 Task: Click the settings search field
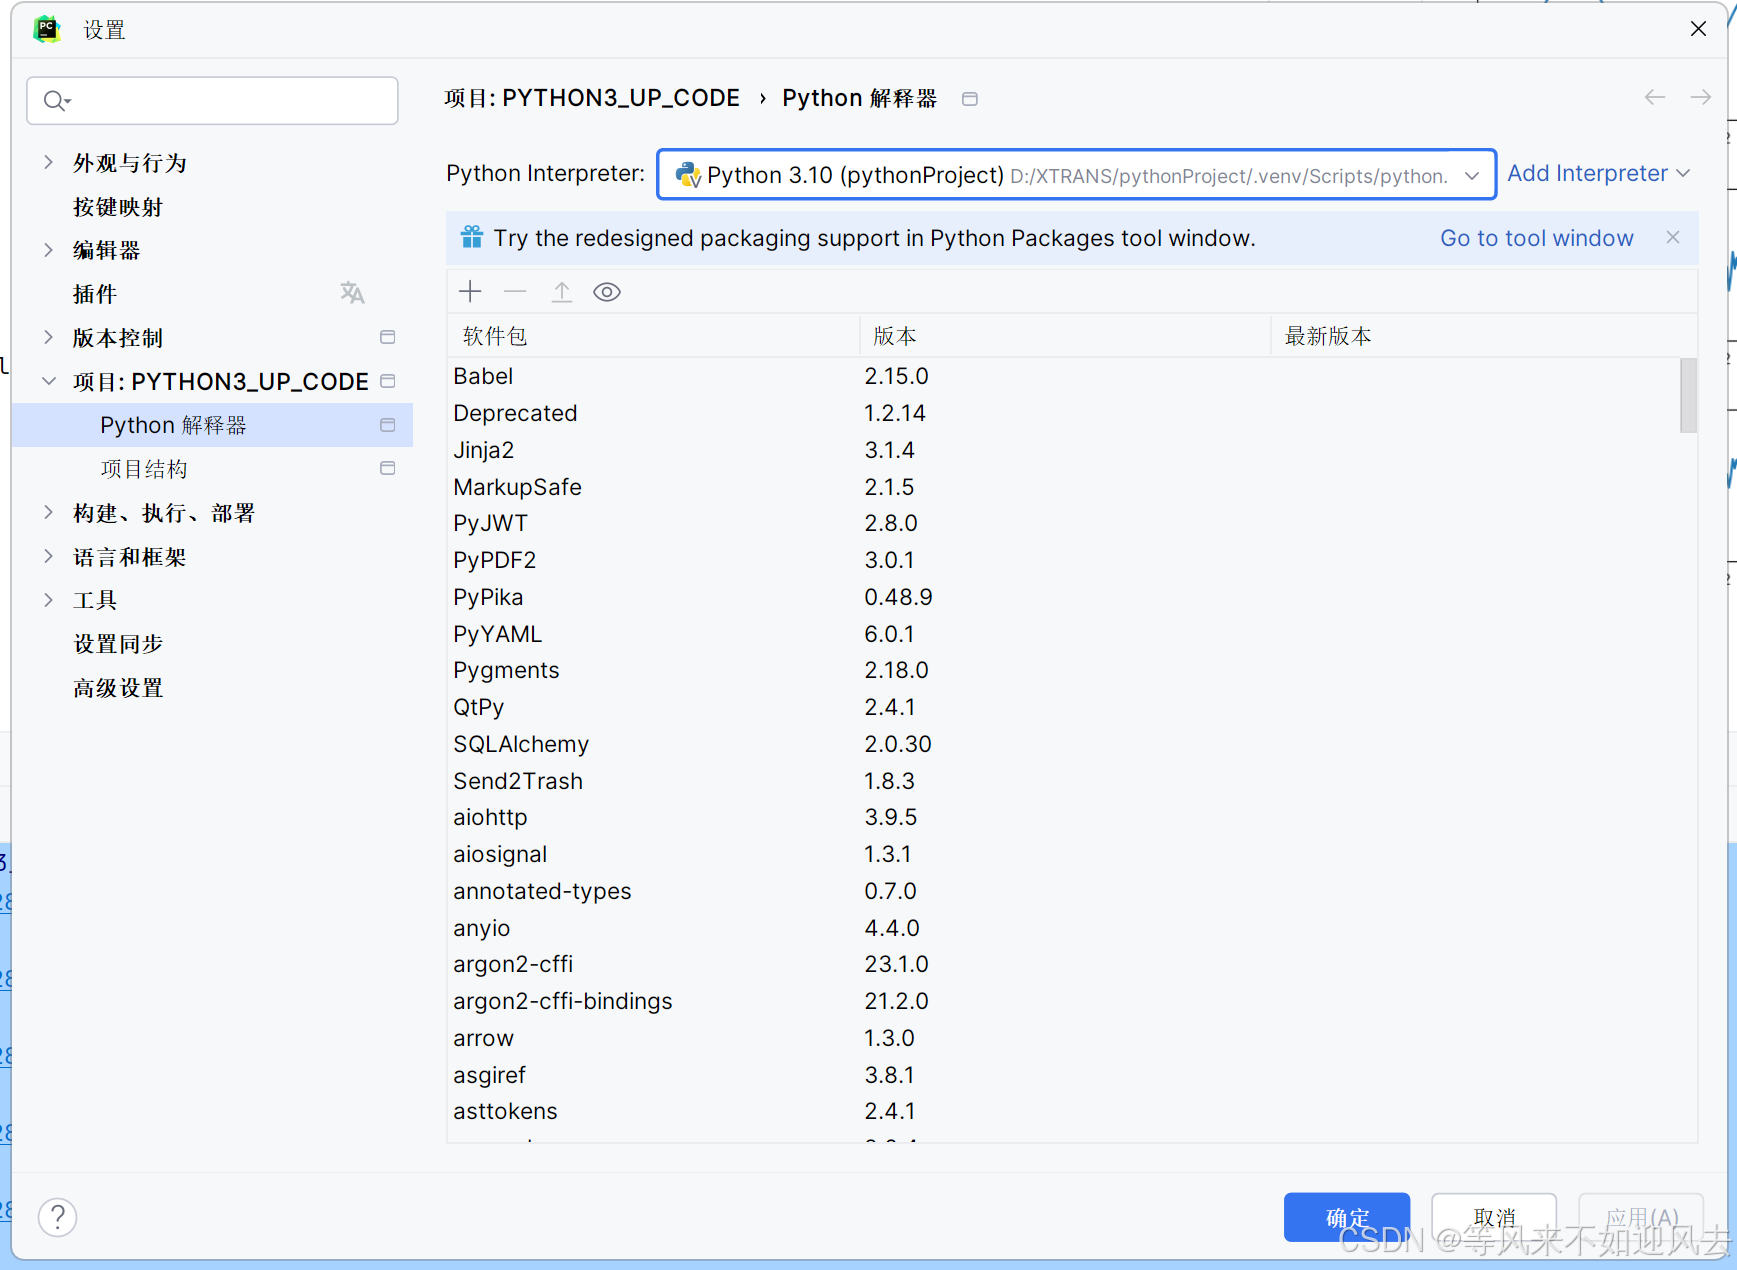[x=212, y=100]
